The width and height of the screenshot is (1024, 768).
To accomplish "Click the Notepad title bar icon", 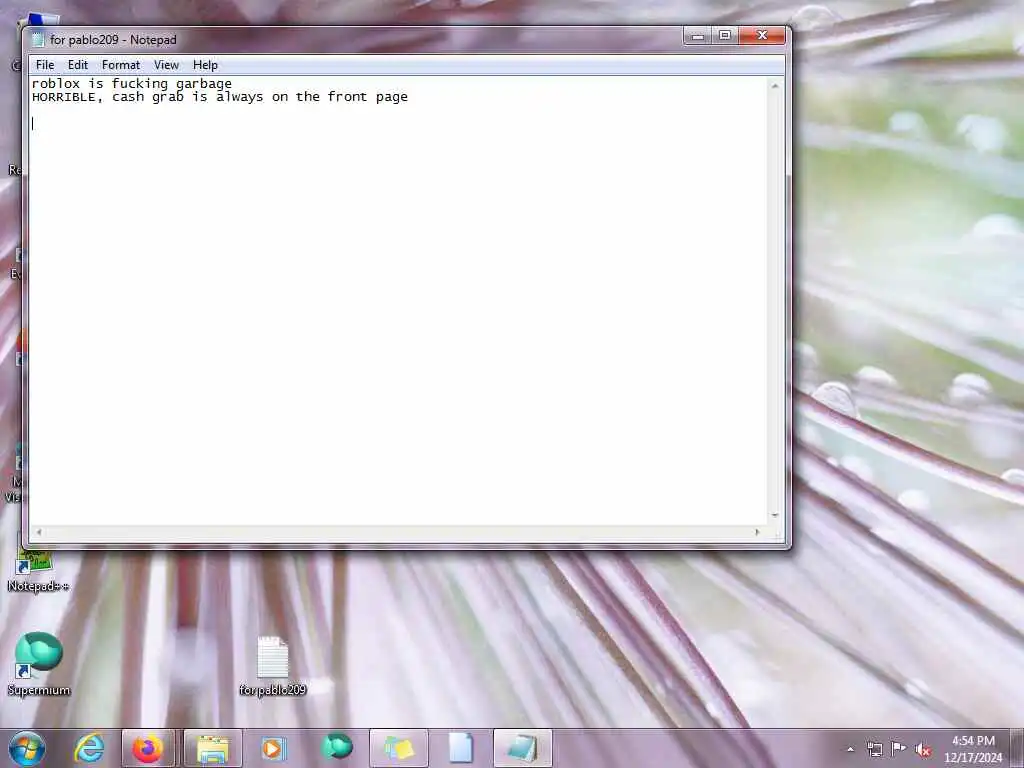I will [x=38, y=40].
